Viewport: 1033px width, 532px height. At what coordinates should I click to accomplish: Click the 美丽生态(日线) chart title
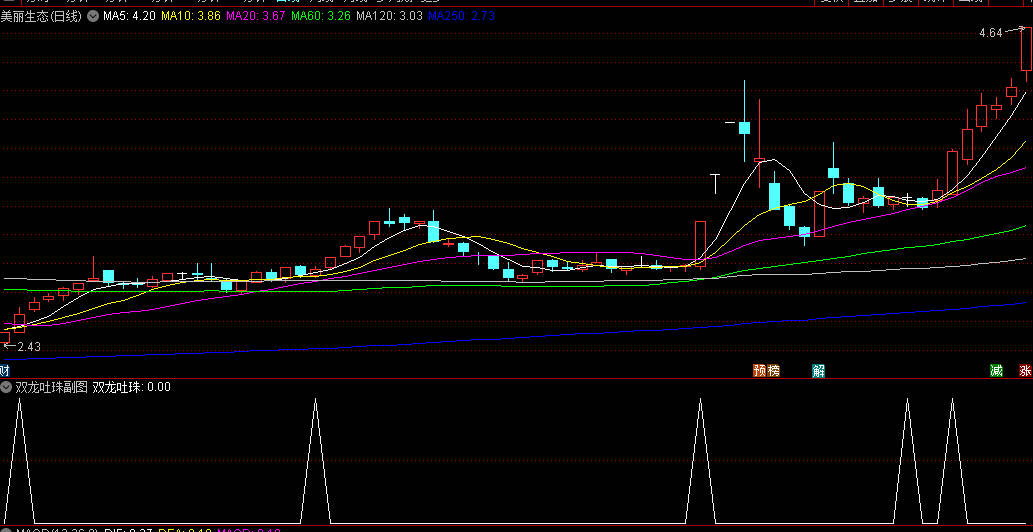point(42,17)
